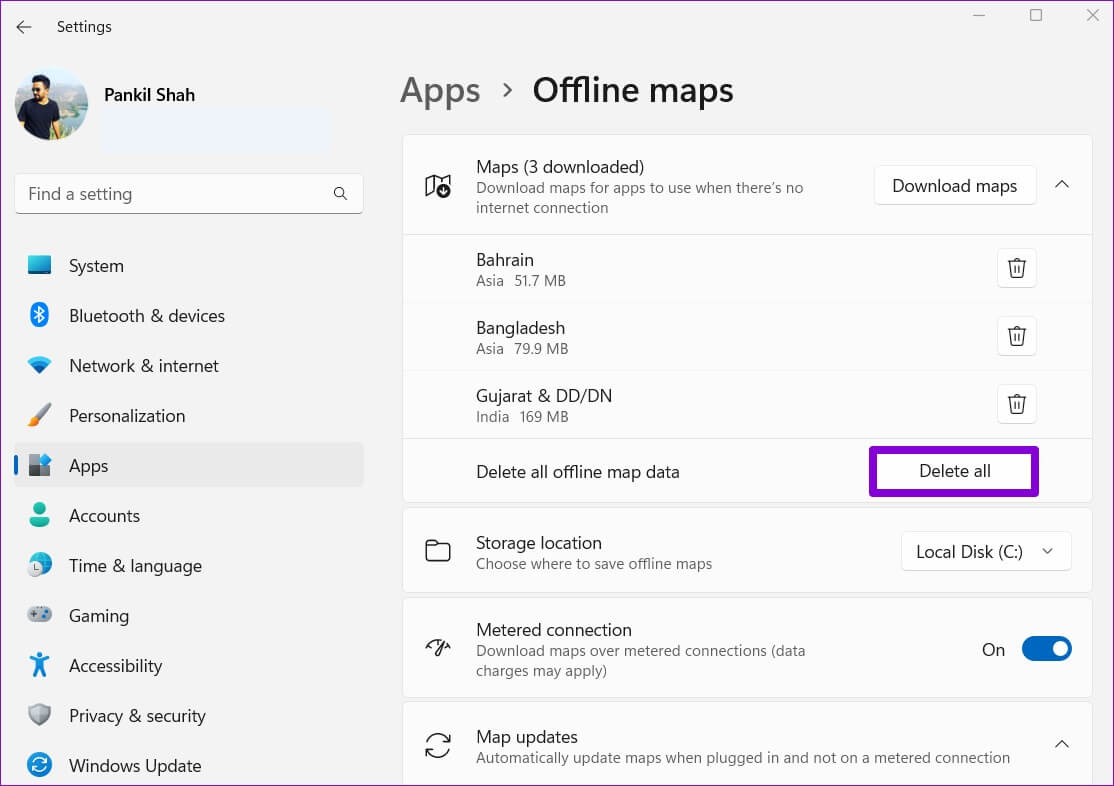This screenshot has height=786, width=1114.
Task: Go to Network & internet
Action: pos(143,366)
